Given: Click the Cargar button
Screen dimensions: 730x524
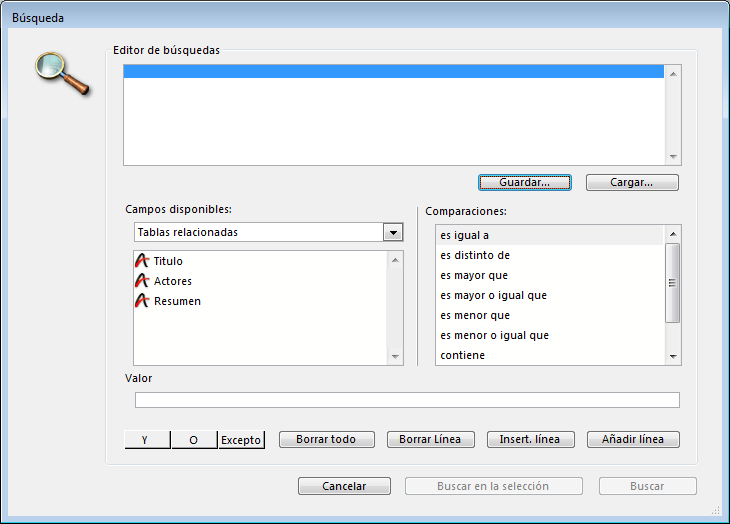Looking at the screenshot, I should pyautogui.click(x=632, y=183).
